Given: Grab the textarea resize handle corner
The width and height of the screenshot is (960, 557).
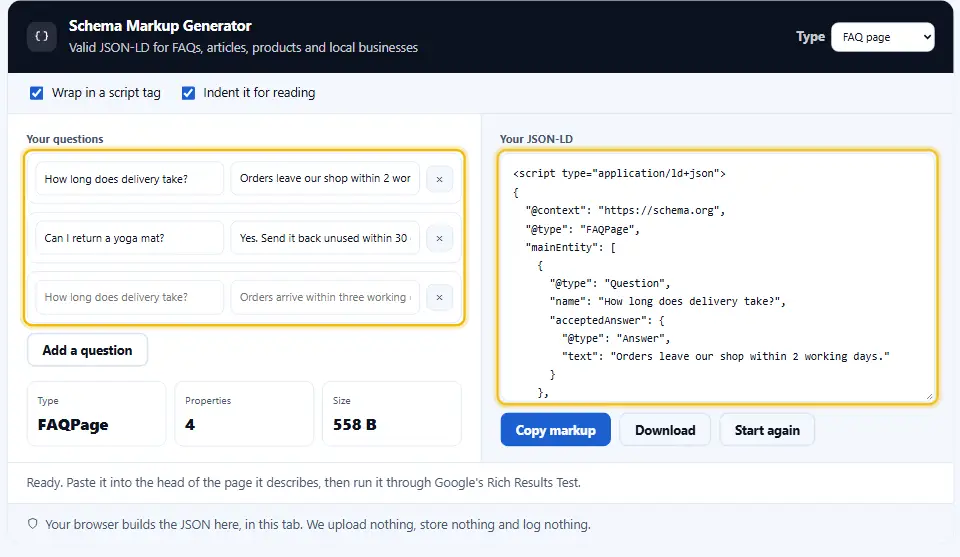Looking at the screenshot, I should point(929,397).
